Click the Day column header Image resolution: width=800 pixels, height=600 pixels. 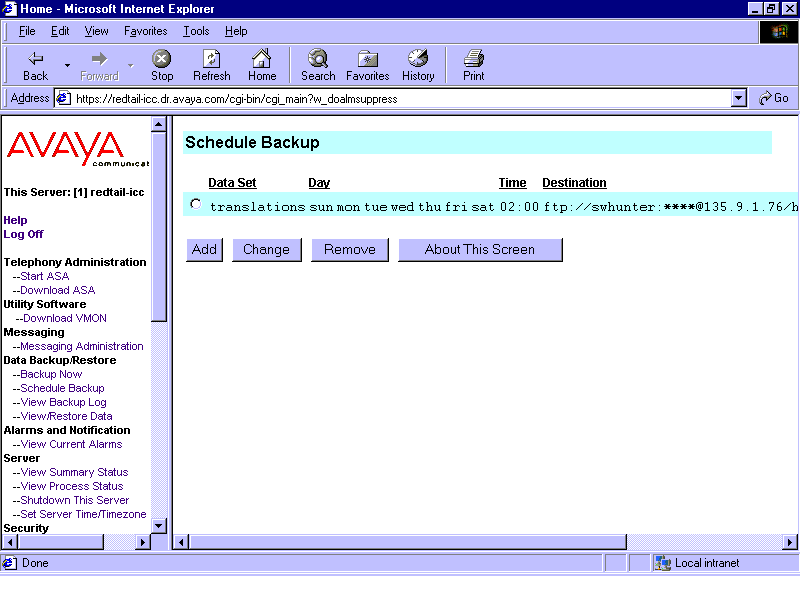pos(319,183)
